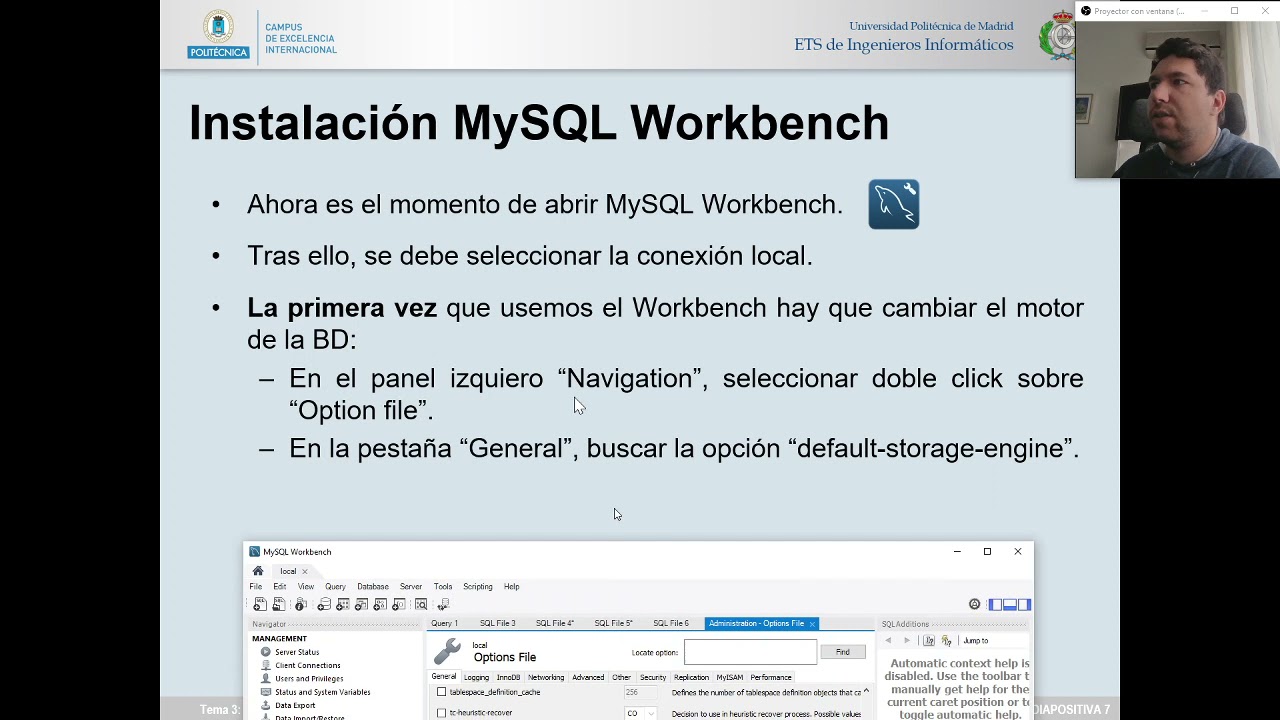Switch to the SQL File 6 tab
This screenshot has width=1280, height=720.
tap(671, 623)
